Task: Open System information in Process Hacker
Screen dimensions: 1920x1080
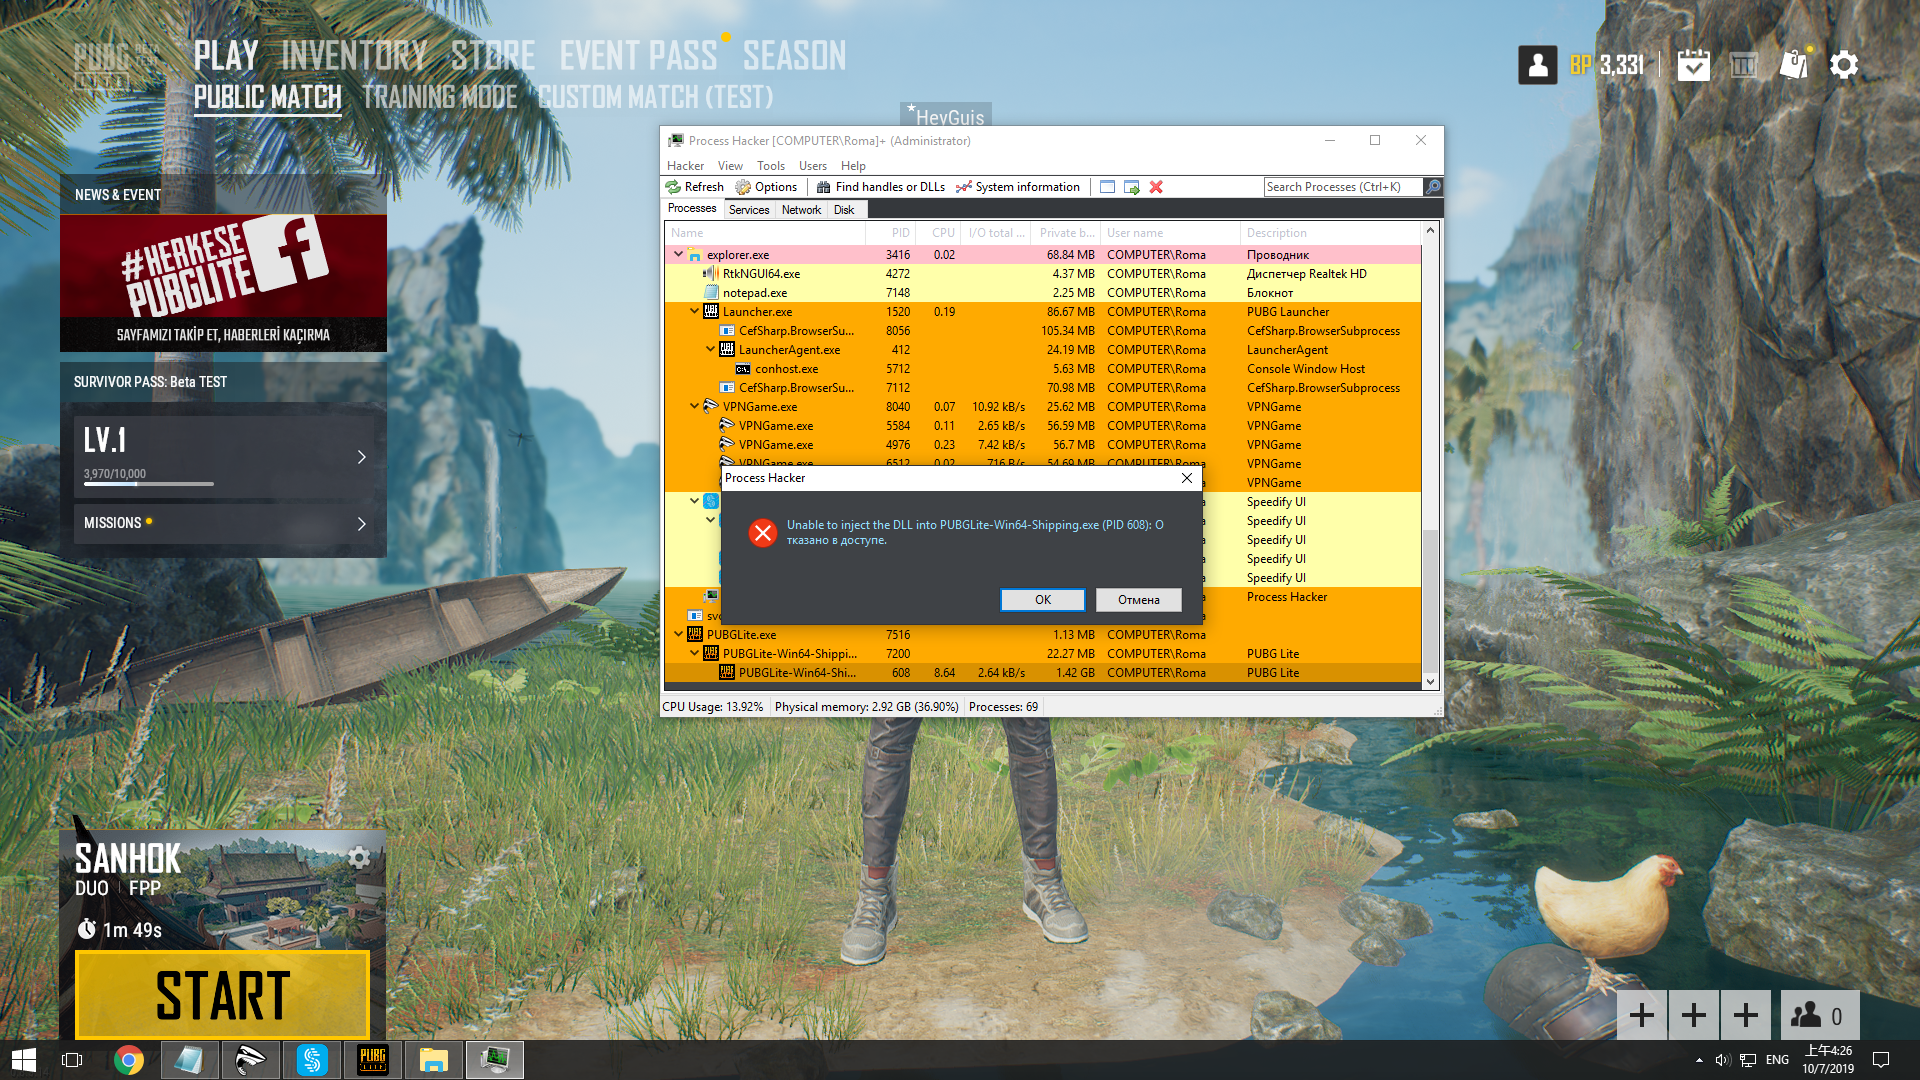Action: coord(1018,187)
